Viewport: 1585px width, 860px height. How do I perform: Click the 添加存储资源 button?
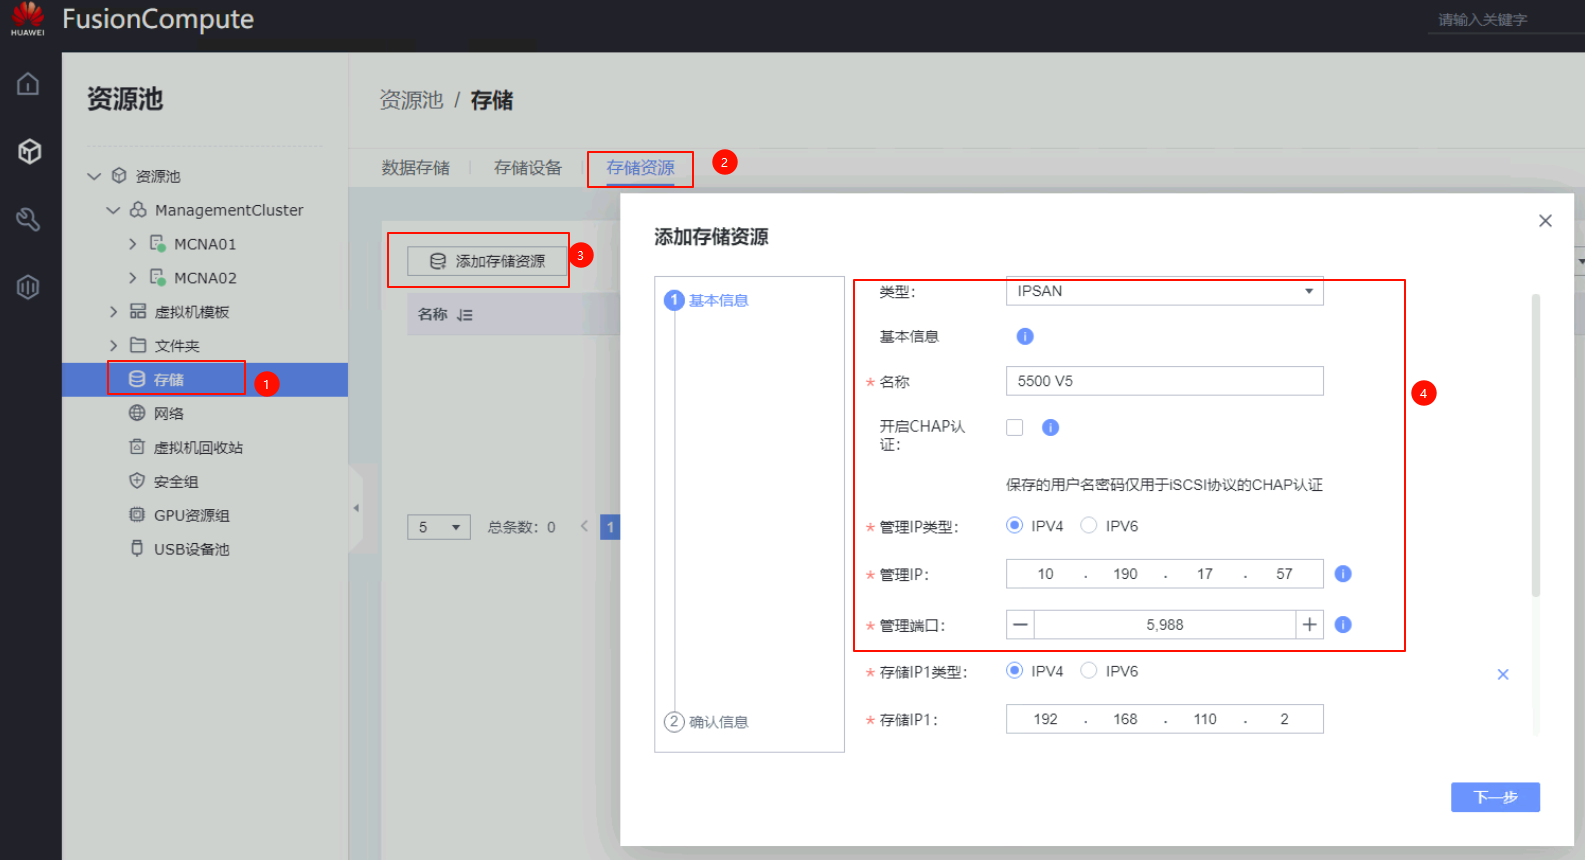487,261
